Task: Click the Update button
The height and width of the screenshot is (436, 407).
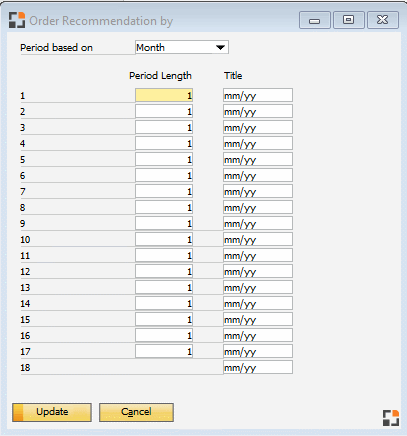Action: [x=52, y=412]
